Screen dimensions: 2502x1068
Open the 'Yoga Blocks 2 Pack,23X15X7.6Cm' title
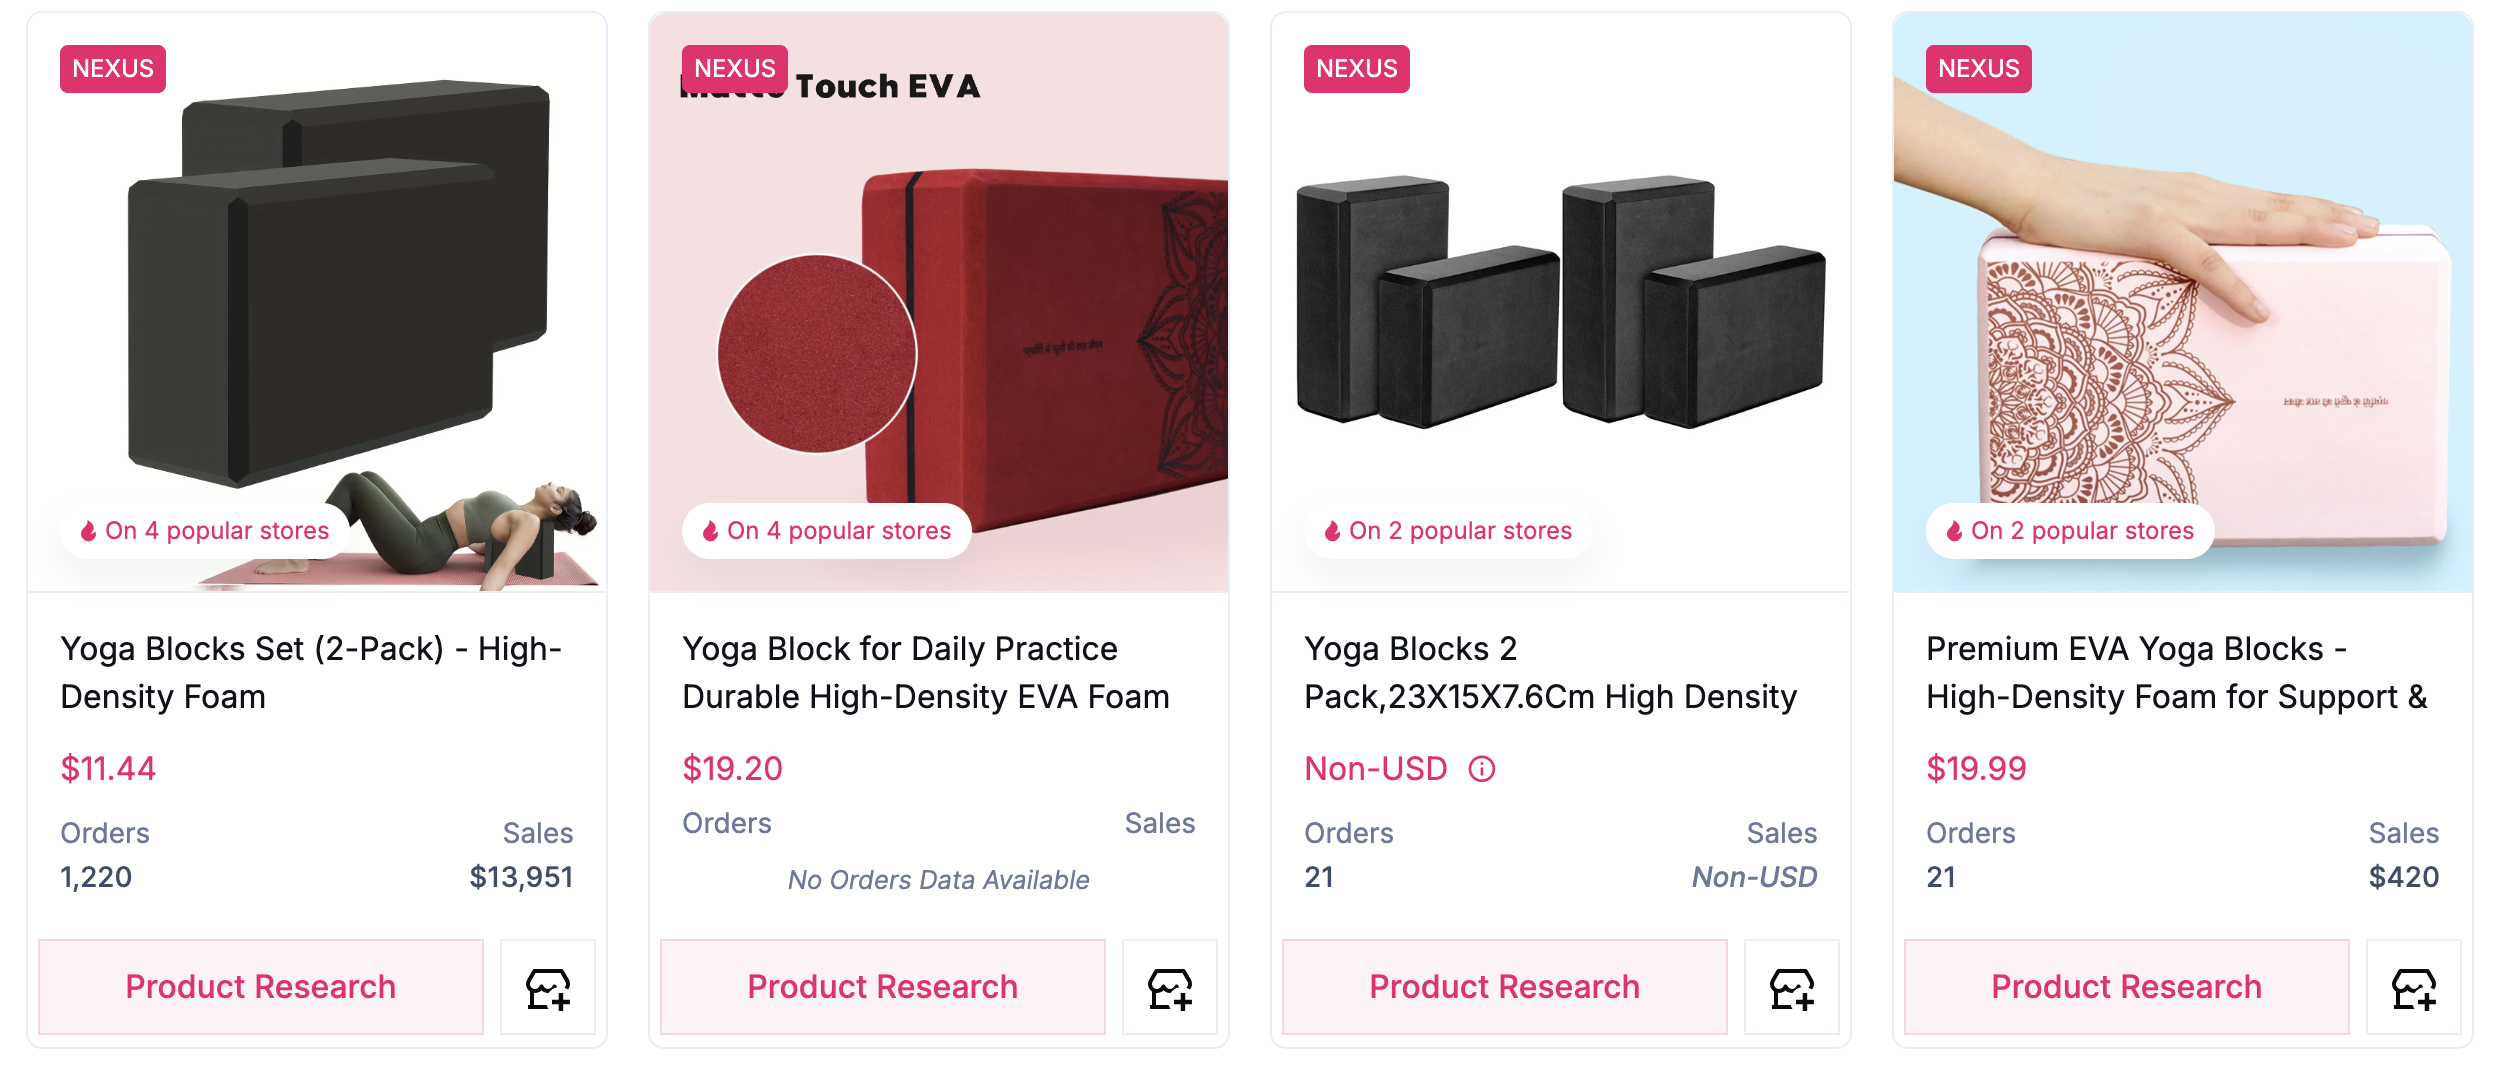(x=1550, y=673)
